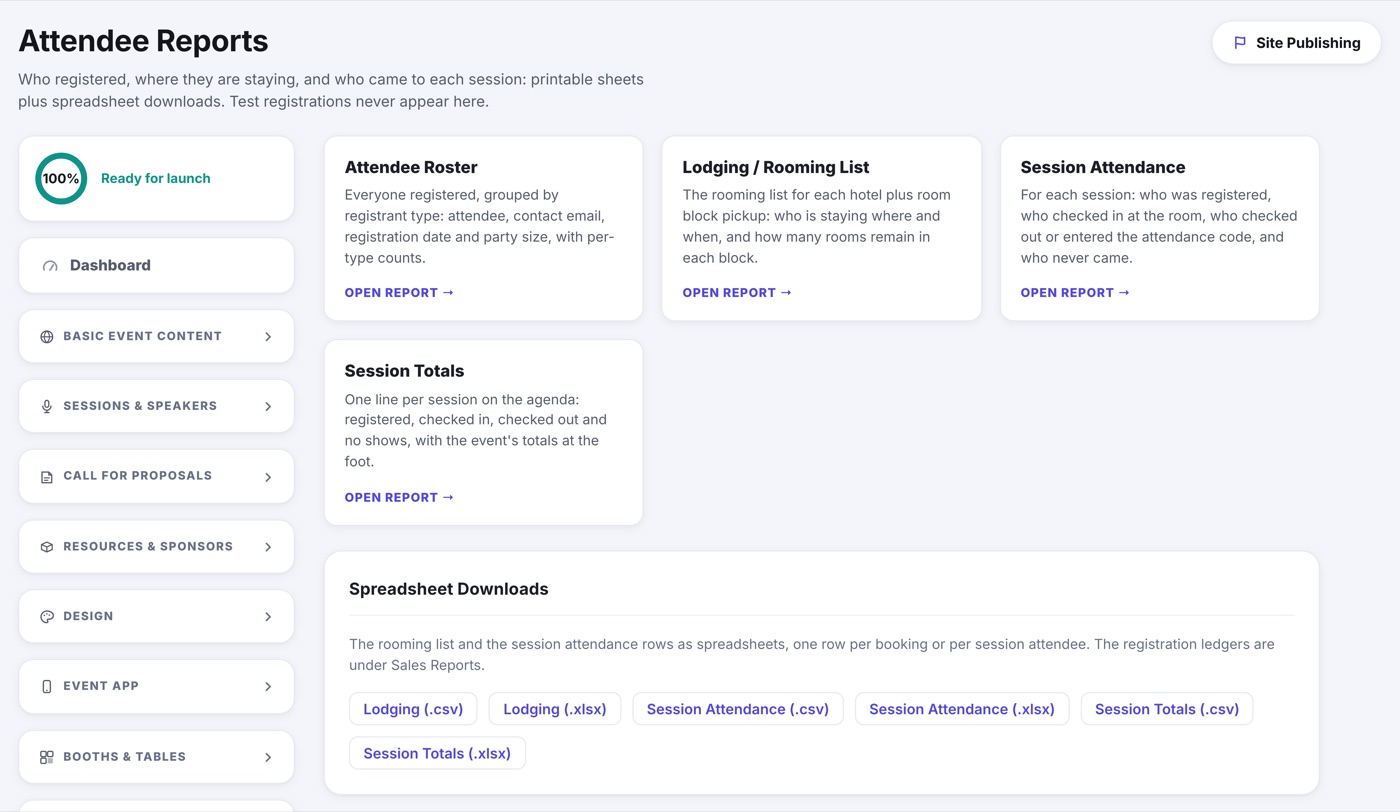This screenshot has height=812, width=1400.
Task: Download Session Totals (.xlsx)
Action: click(x=437, y=753)
